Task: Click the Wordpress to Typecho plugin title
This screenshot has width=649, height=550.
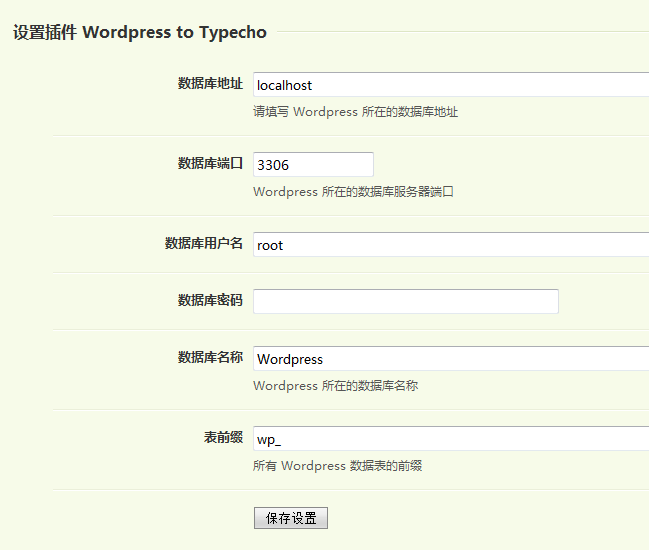Action: point(174,32)
